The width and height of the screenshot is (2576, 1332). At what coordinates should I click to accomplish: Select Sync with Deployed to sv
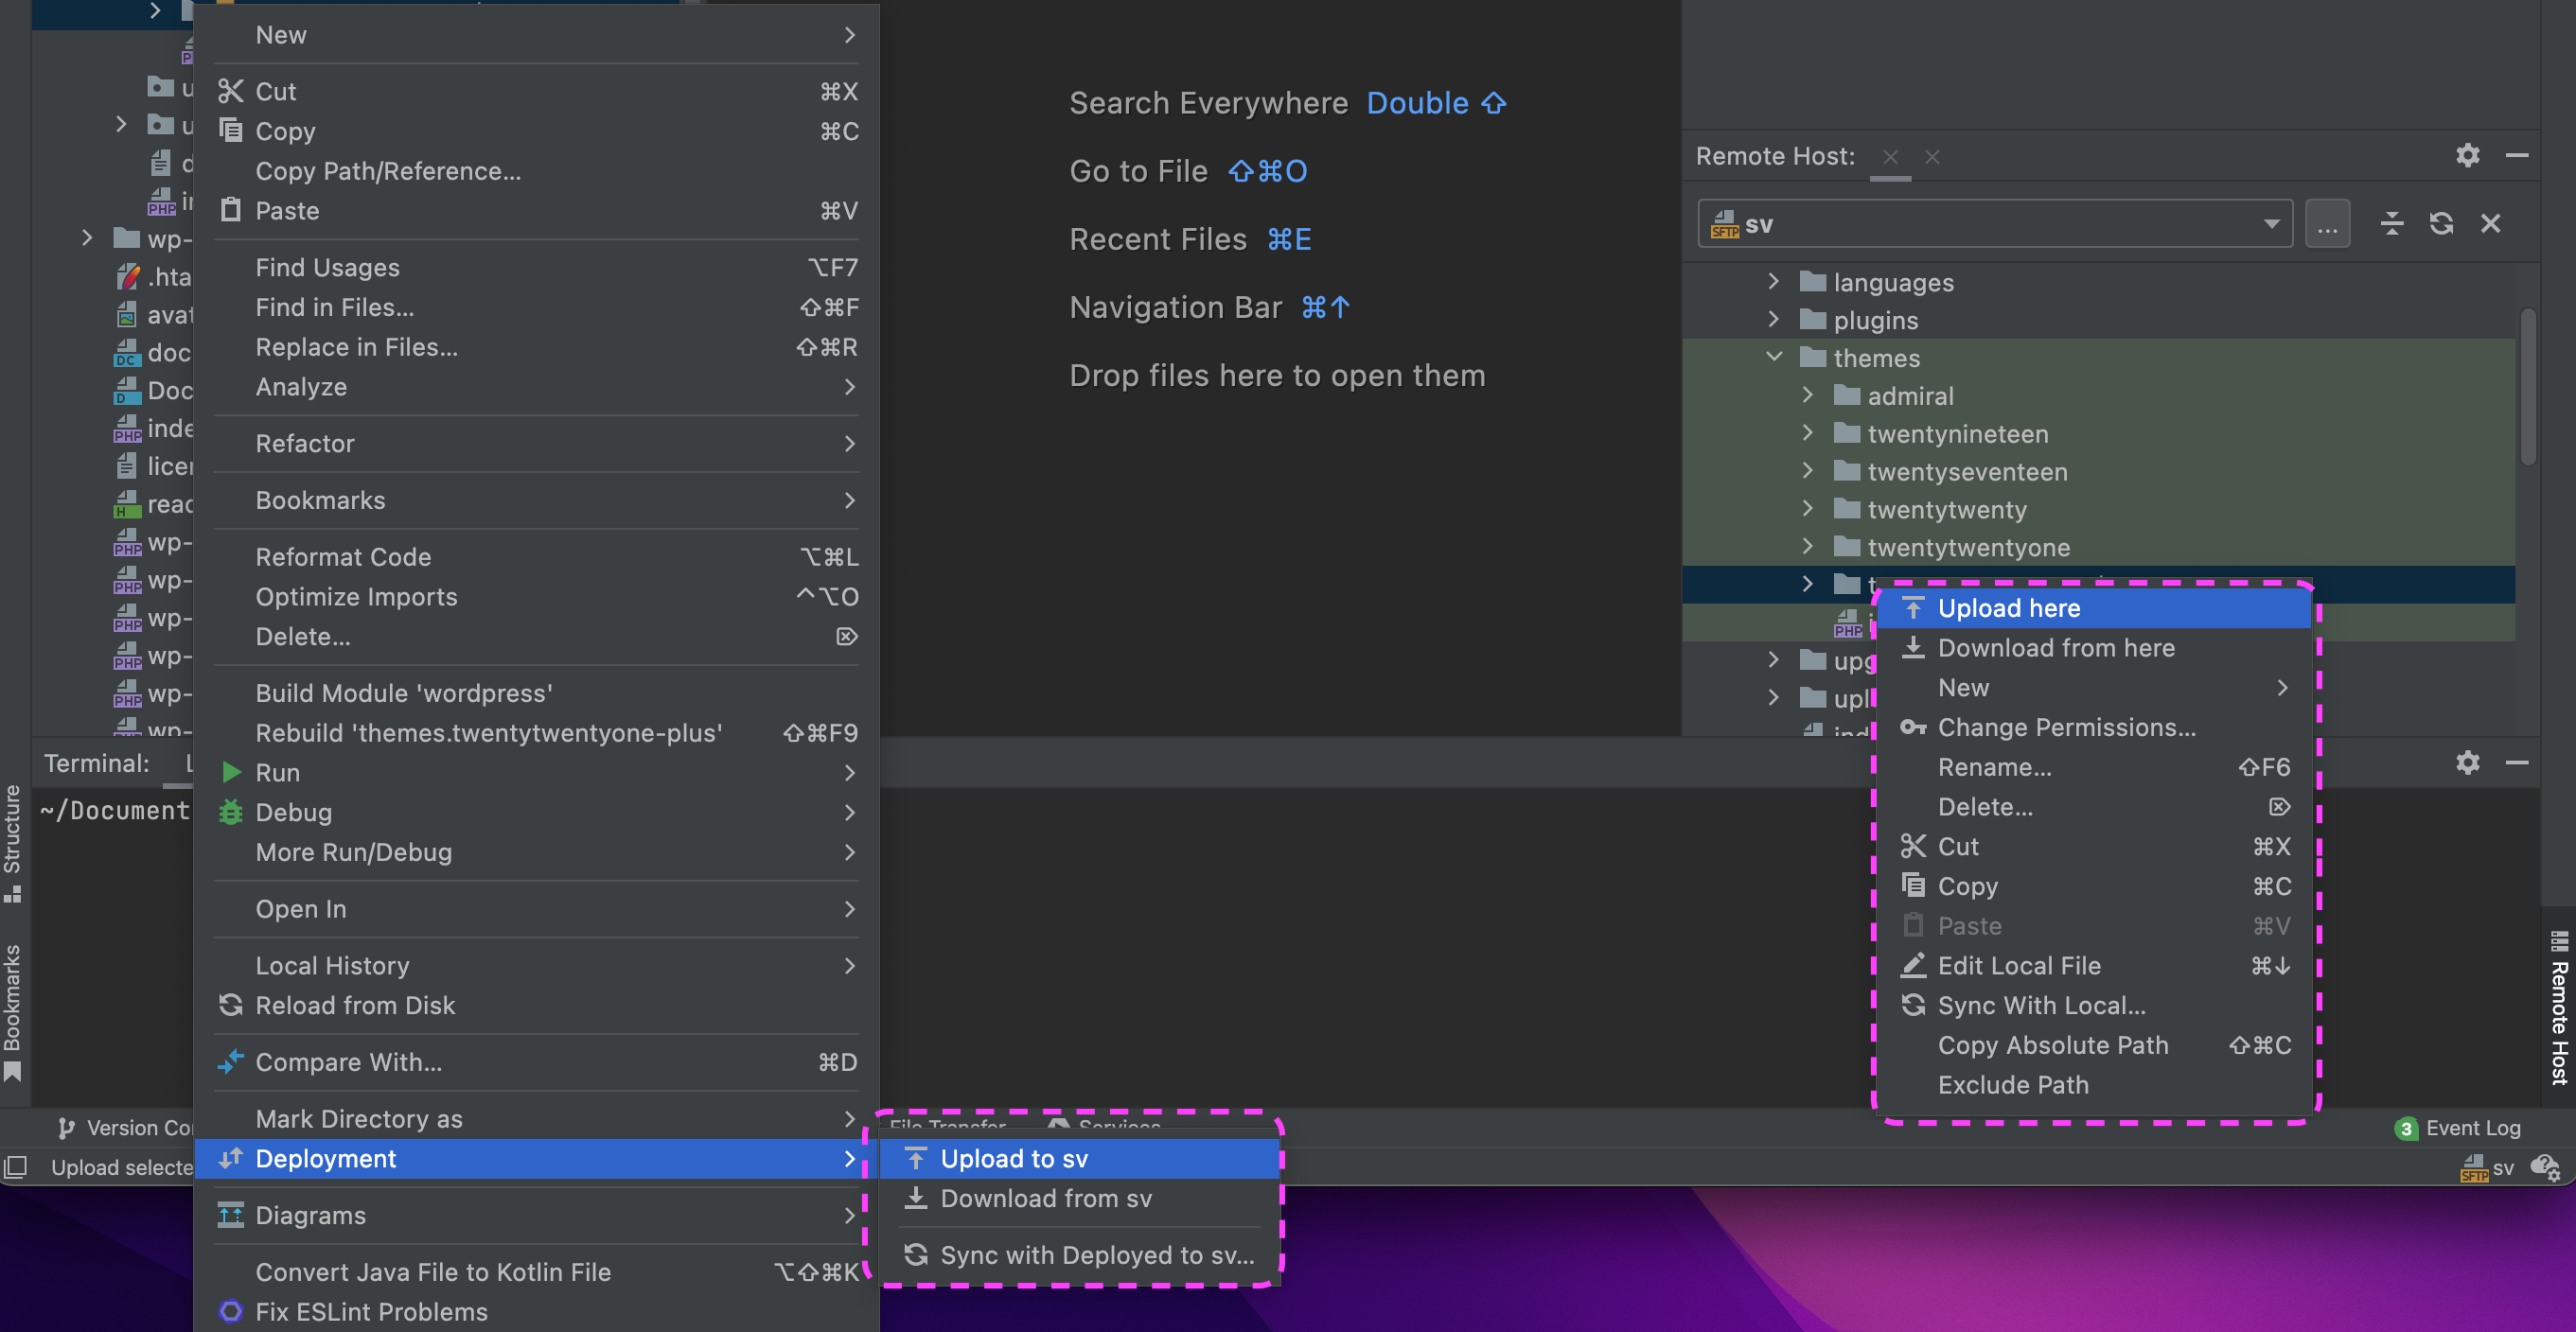1096,1255
